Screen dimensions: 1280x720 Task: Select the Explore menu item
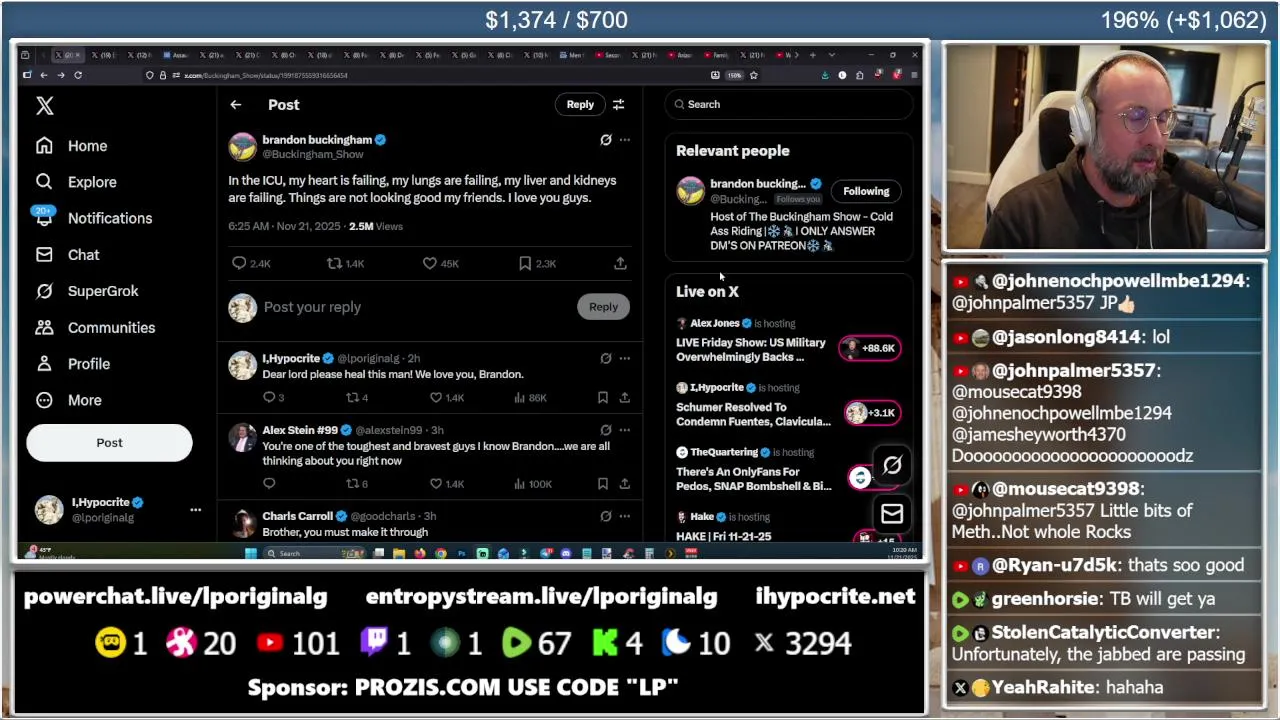point(92,182)
